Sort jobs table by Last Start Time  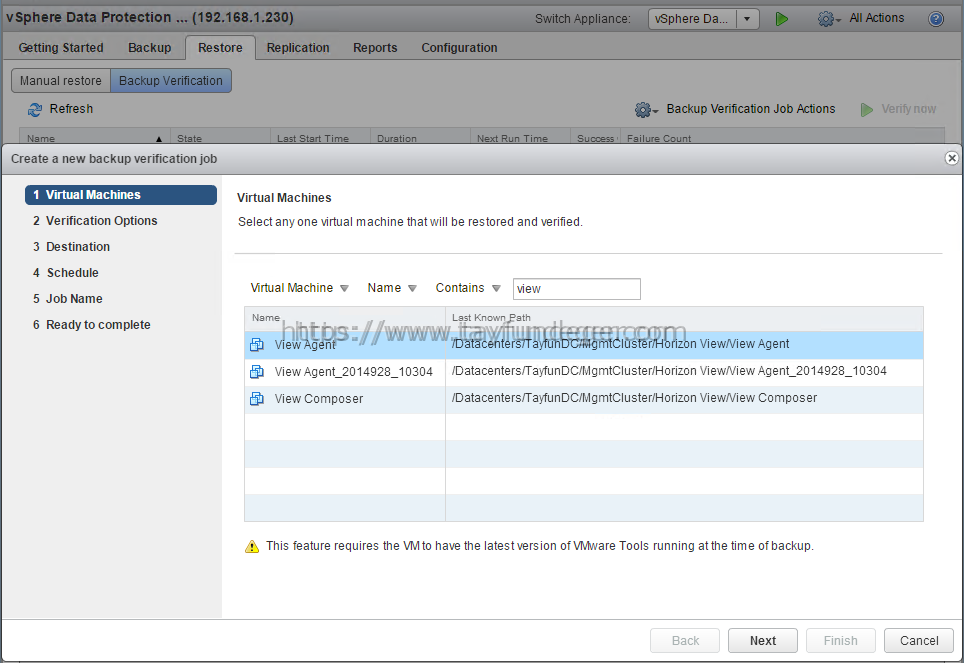pyautogui.click(x=320, y=138)
